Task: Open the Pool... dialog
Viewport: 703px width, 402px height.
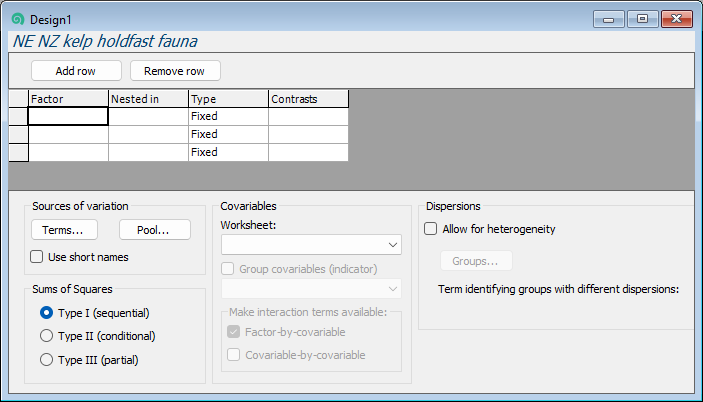Action: [x=155, y=230]
